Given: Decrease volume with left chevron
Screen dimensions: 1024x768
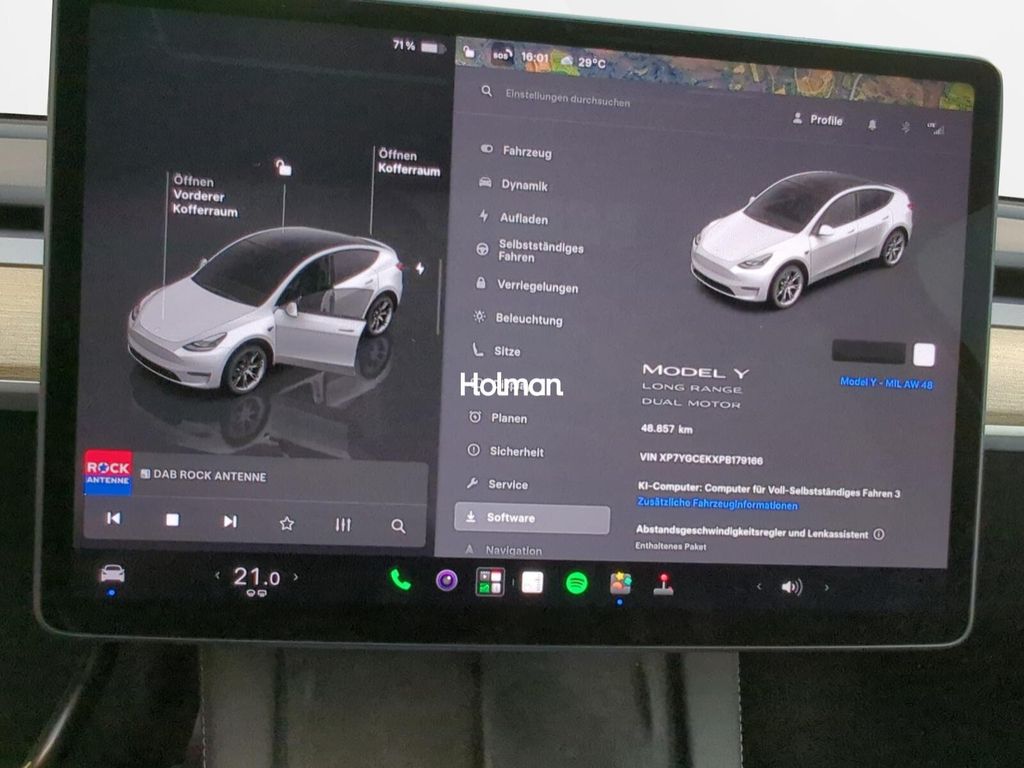Looking at the screenshot, I should coord(759,586).
